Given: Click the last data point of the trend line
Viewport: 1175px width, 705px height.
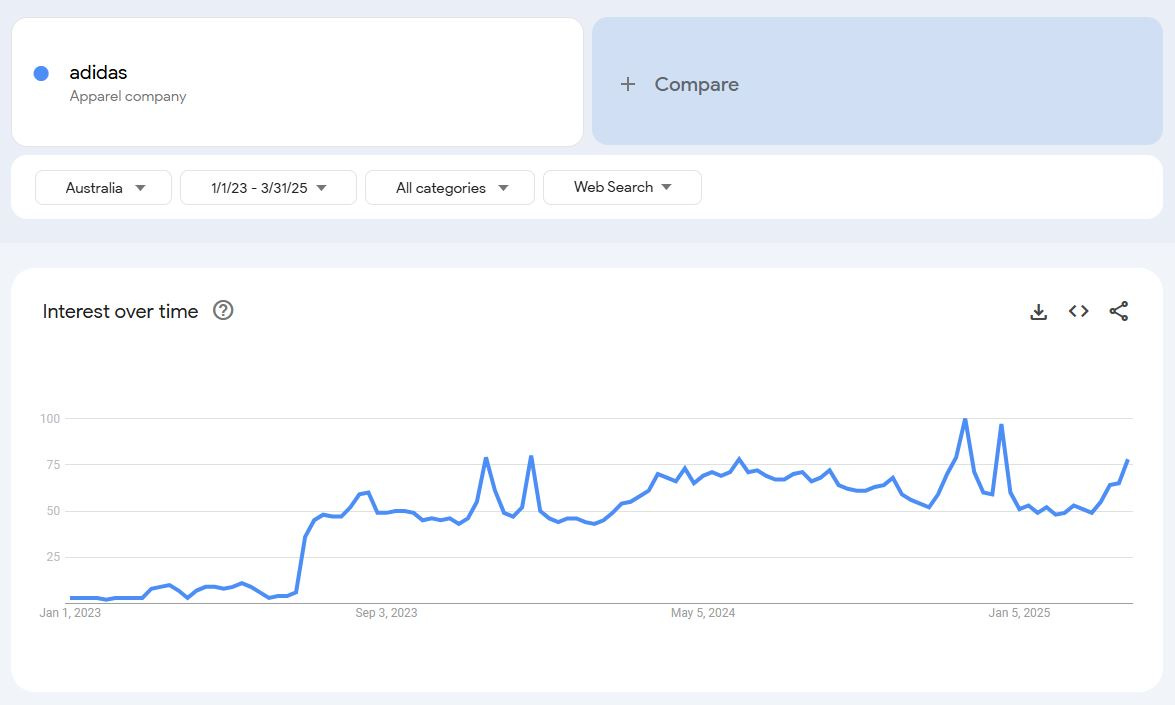Looking at the screenshot, I should (1127, 461).
